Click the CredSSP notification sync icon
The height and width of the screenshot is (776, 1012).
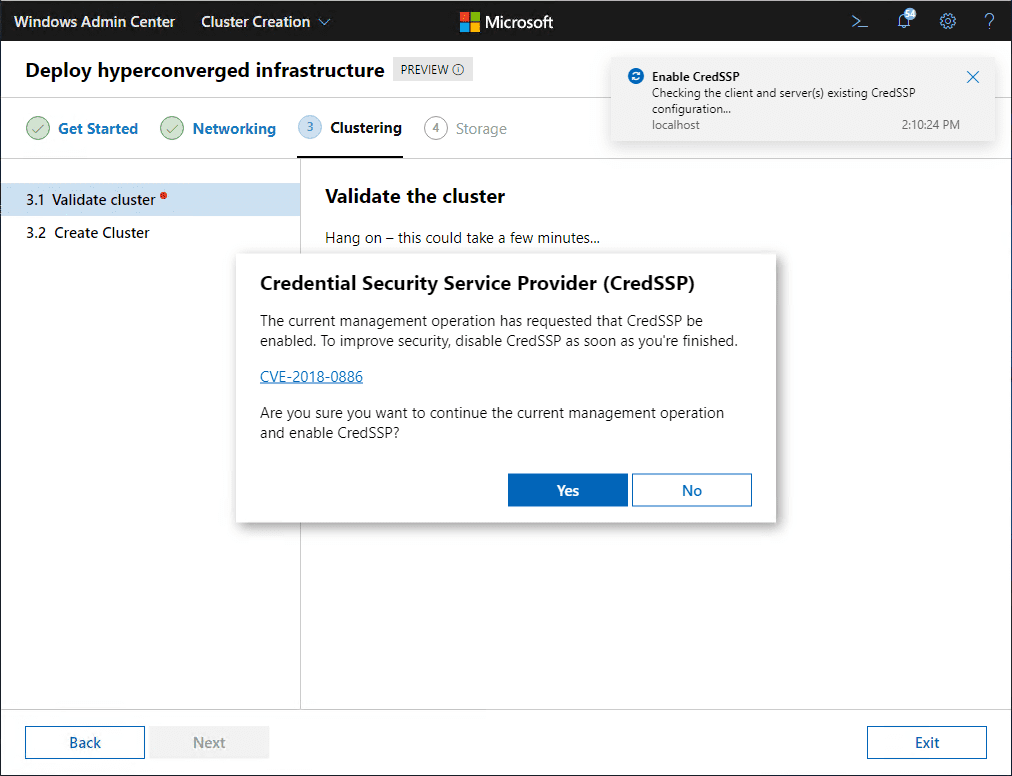(635, 77)
